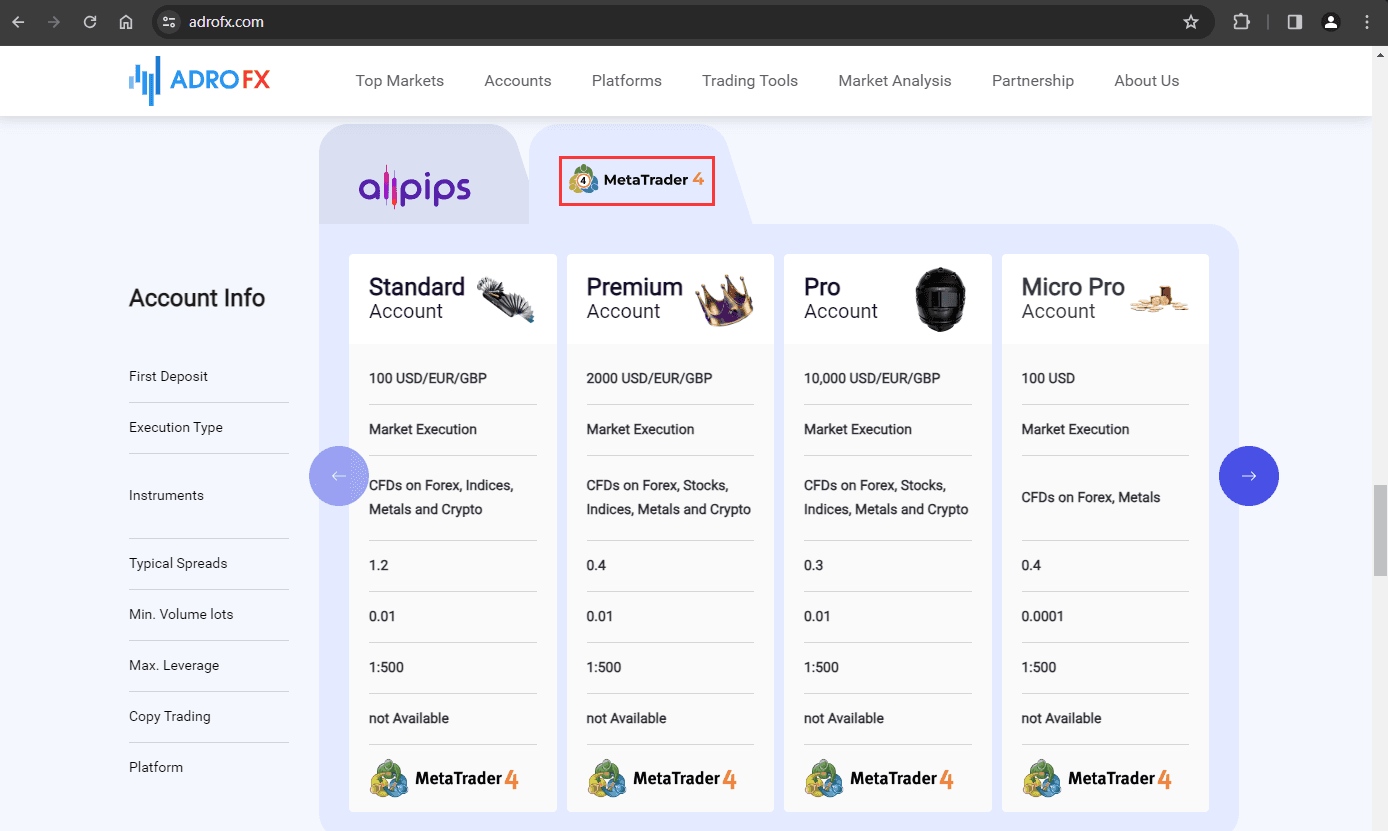Open the browser home page
Image resolution: width=1388 pixels, height=831 pixels.
(126, 22)
